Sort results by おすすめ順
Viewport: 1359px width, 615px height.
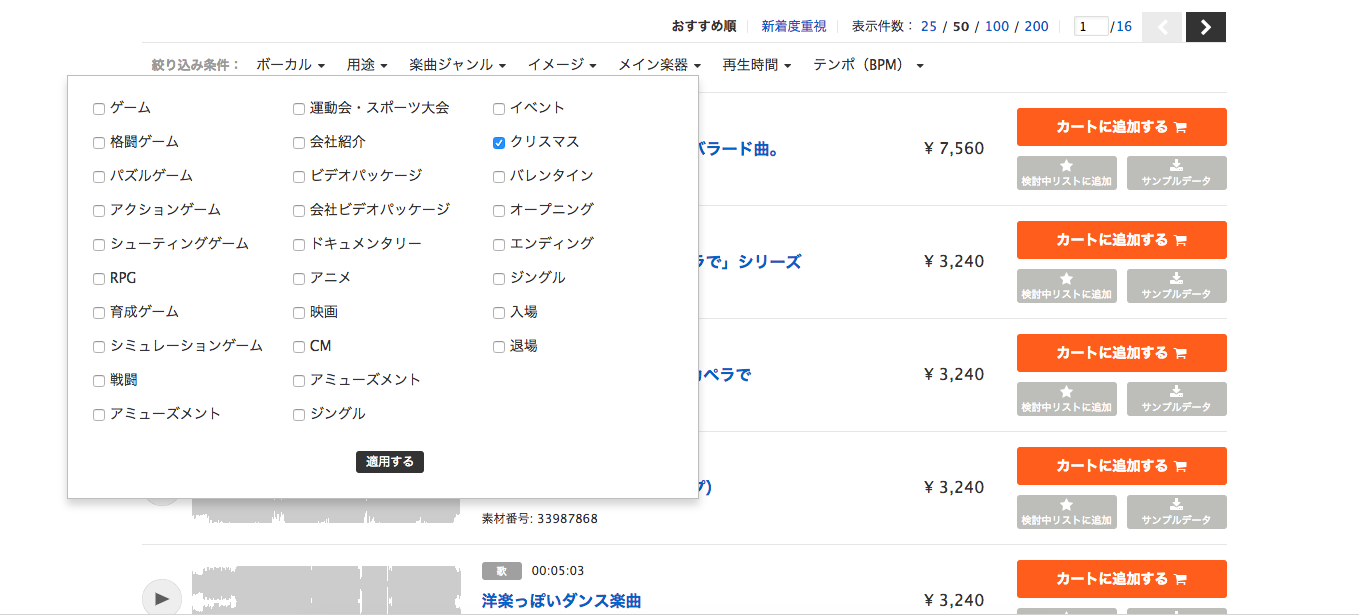(x=704, y=27)
